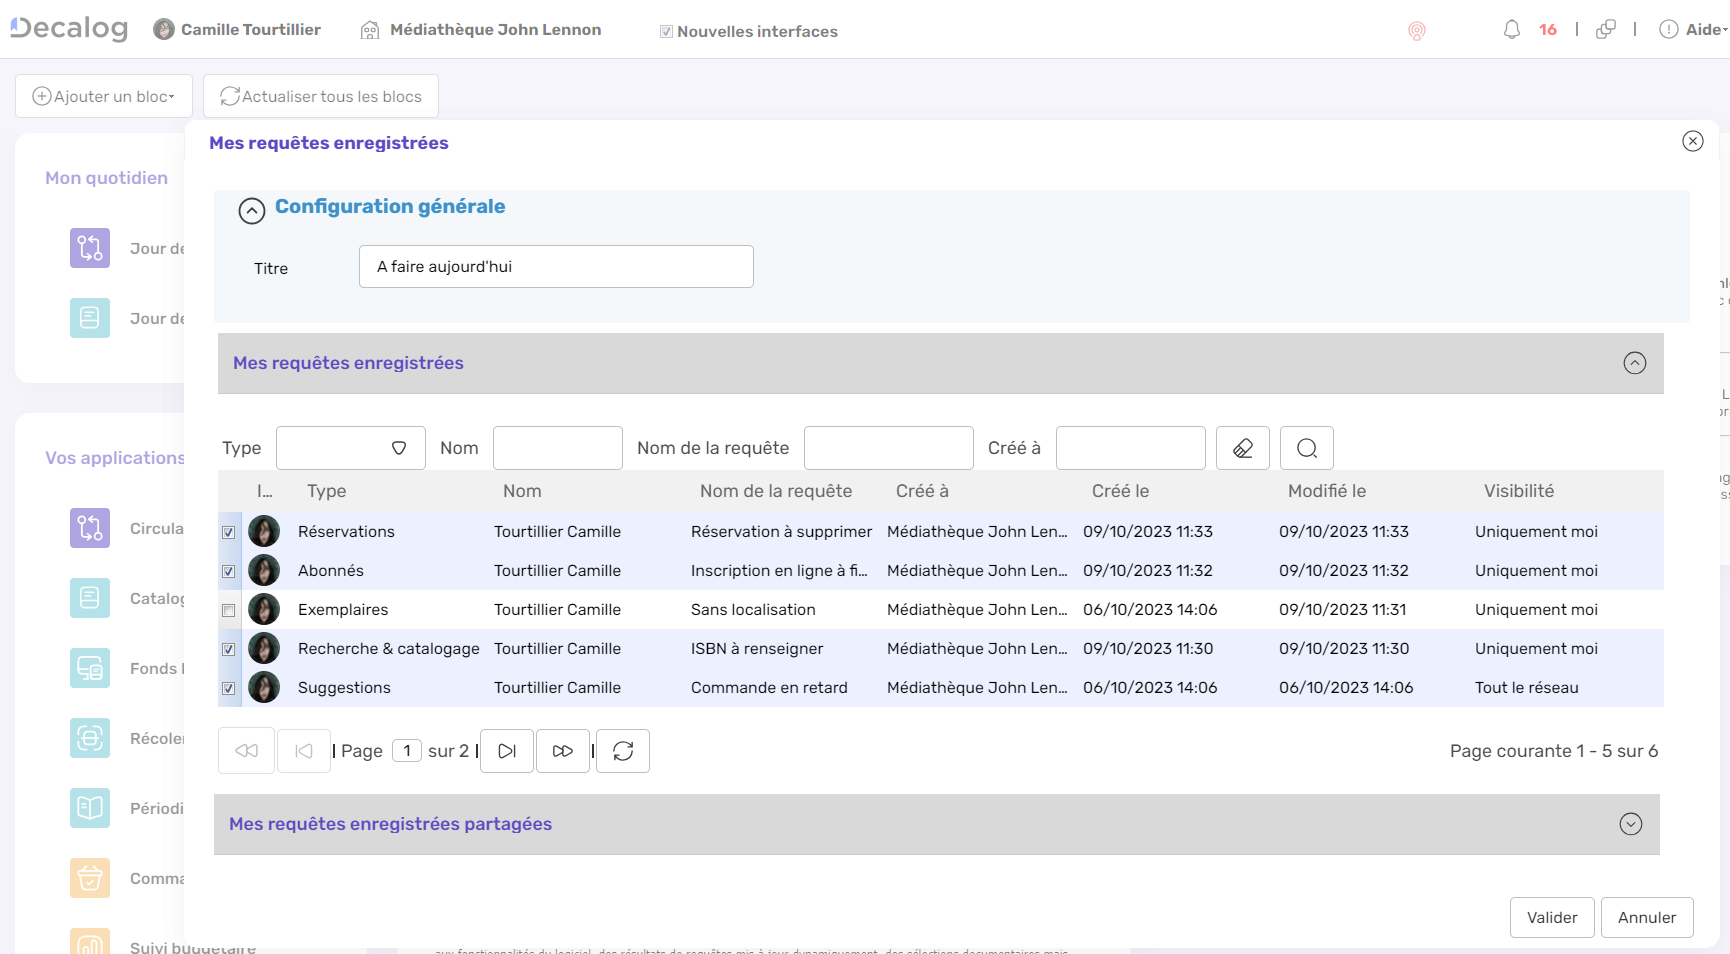Toggle the Nouvelles interfaces checkbox
The width and height of the screenshot is (1730, 954).
[x=665, y=31]
